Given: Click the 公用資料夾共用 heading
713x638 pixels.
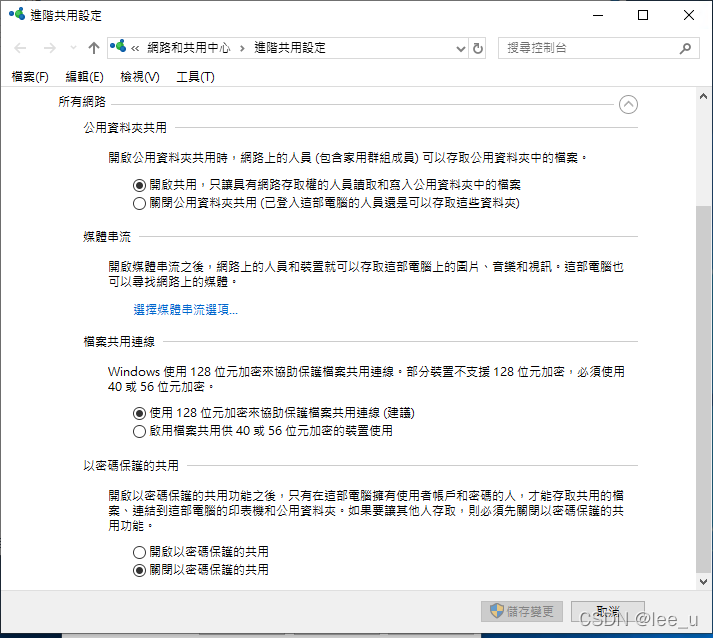Looking at the screenshot, I should coord(125,127).
